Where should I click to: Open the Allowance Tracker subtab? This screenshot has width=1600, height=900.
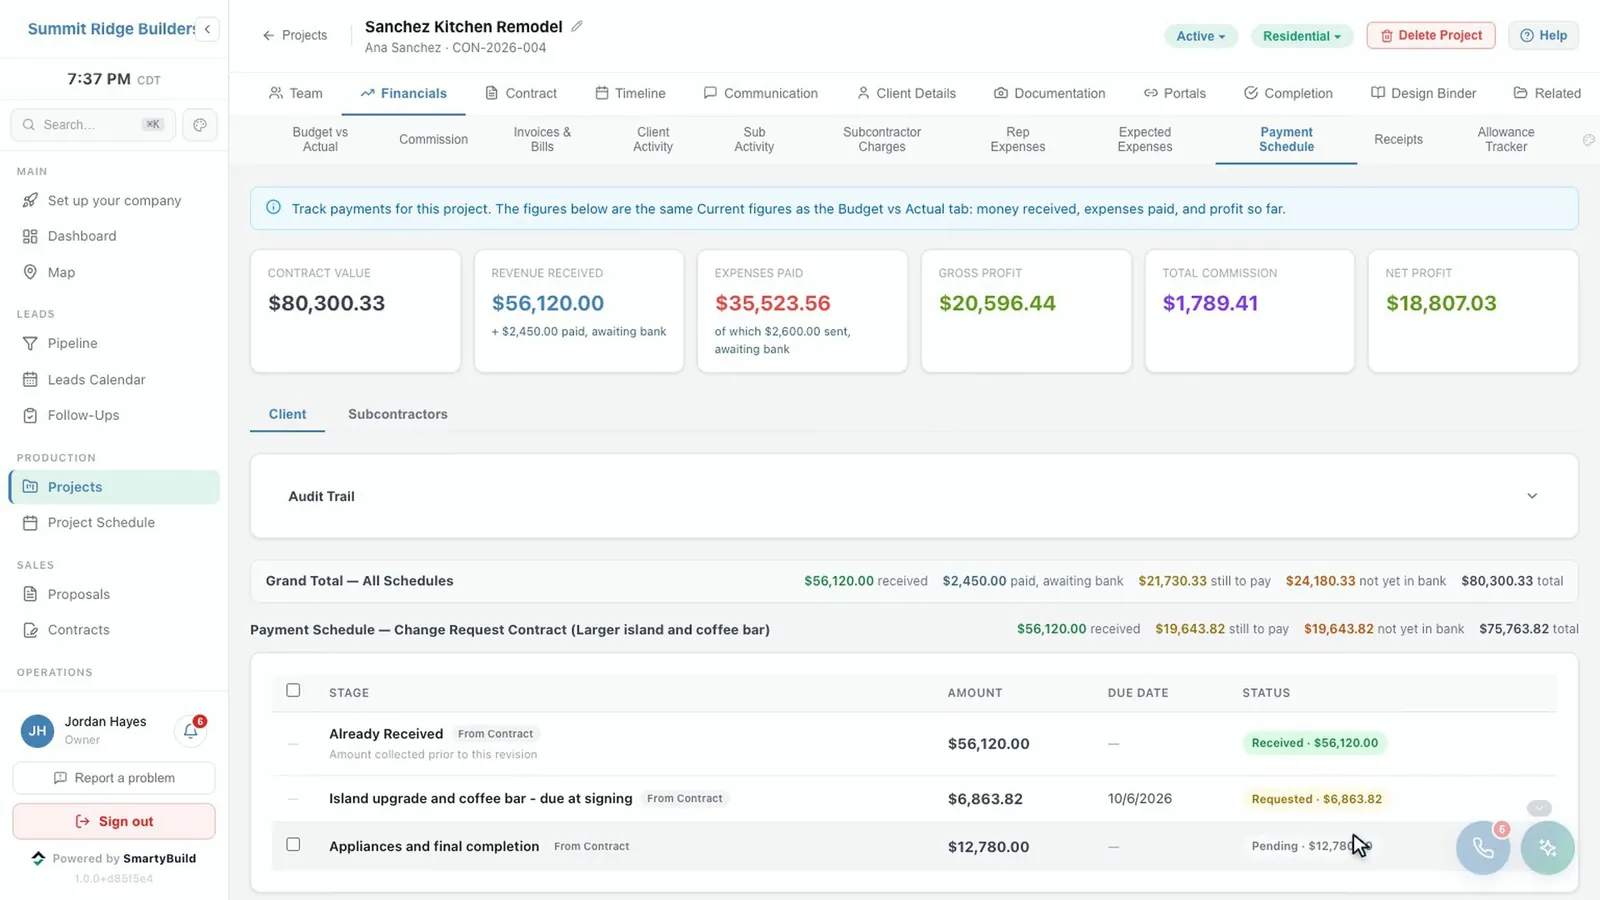click(x=1506, y=139)
